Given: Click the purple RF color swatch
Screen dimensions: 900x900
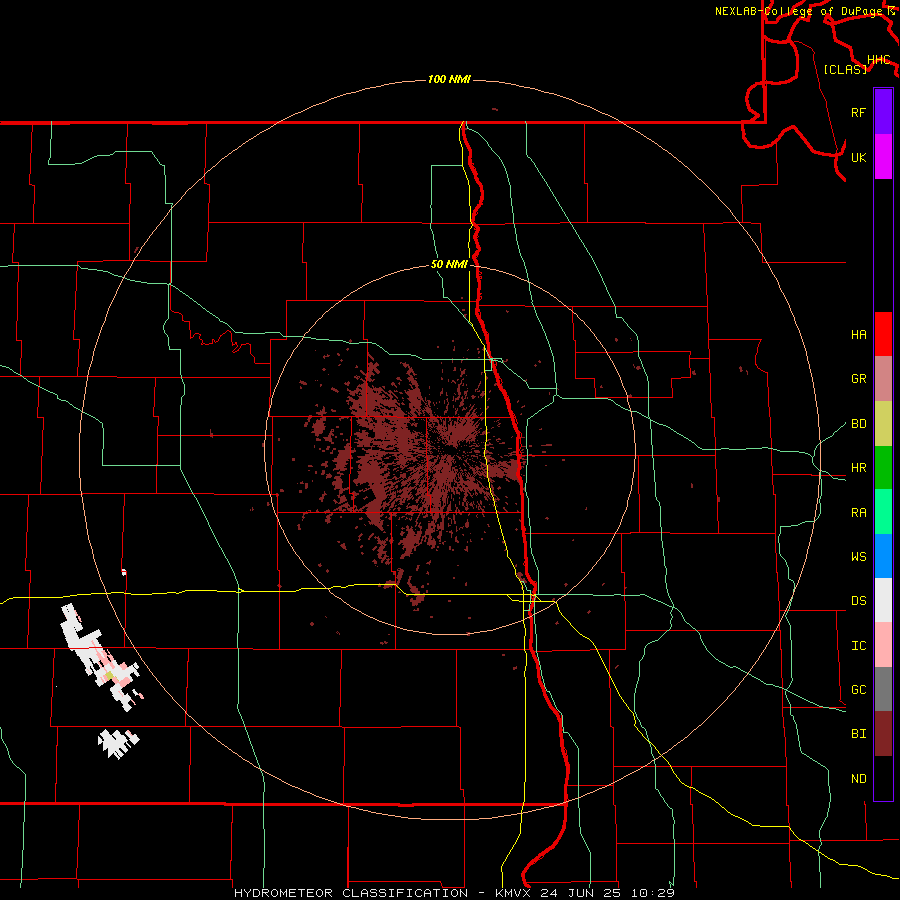Looking at the screenshot, I should [x=883, y=111].
